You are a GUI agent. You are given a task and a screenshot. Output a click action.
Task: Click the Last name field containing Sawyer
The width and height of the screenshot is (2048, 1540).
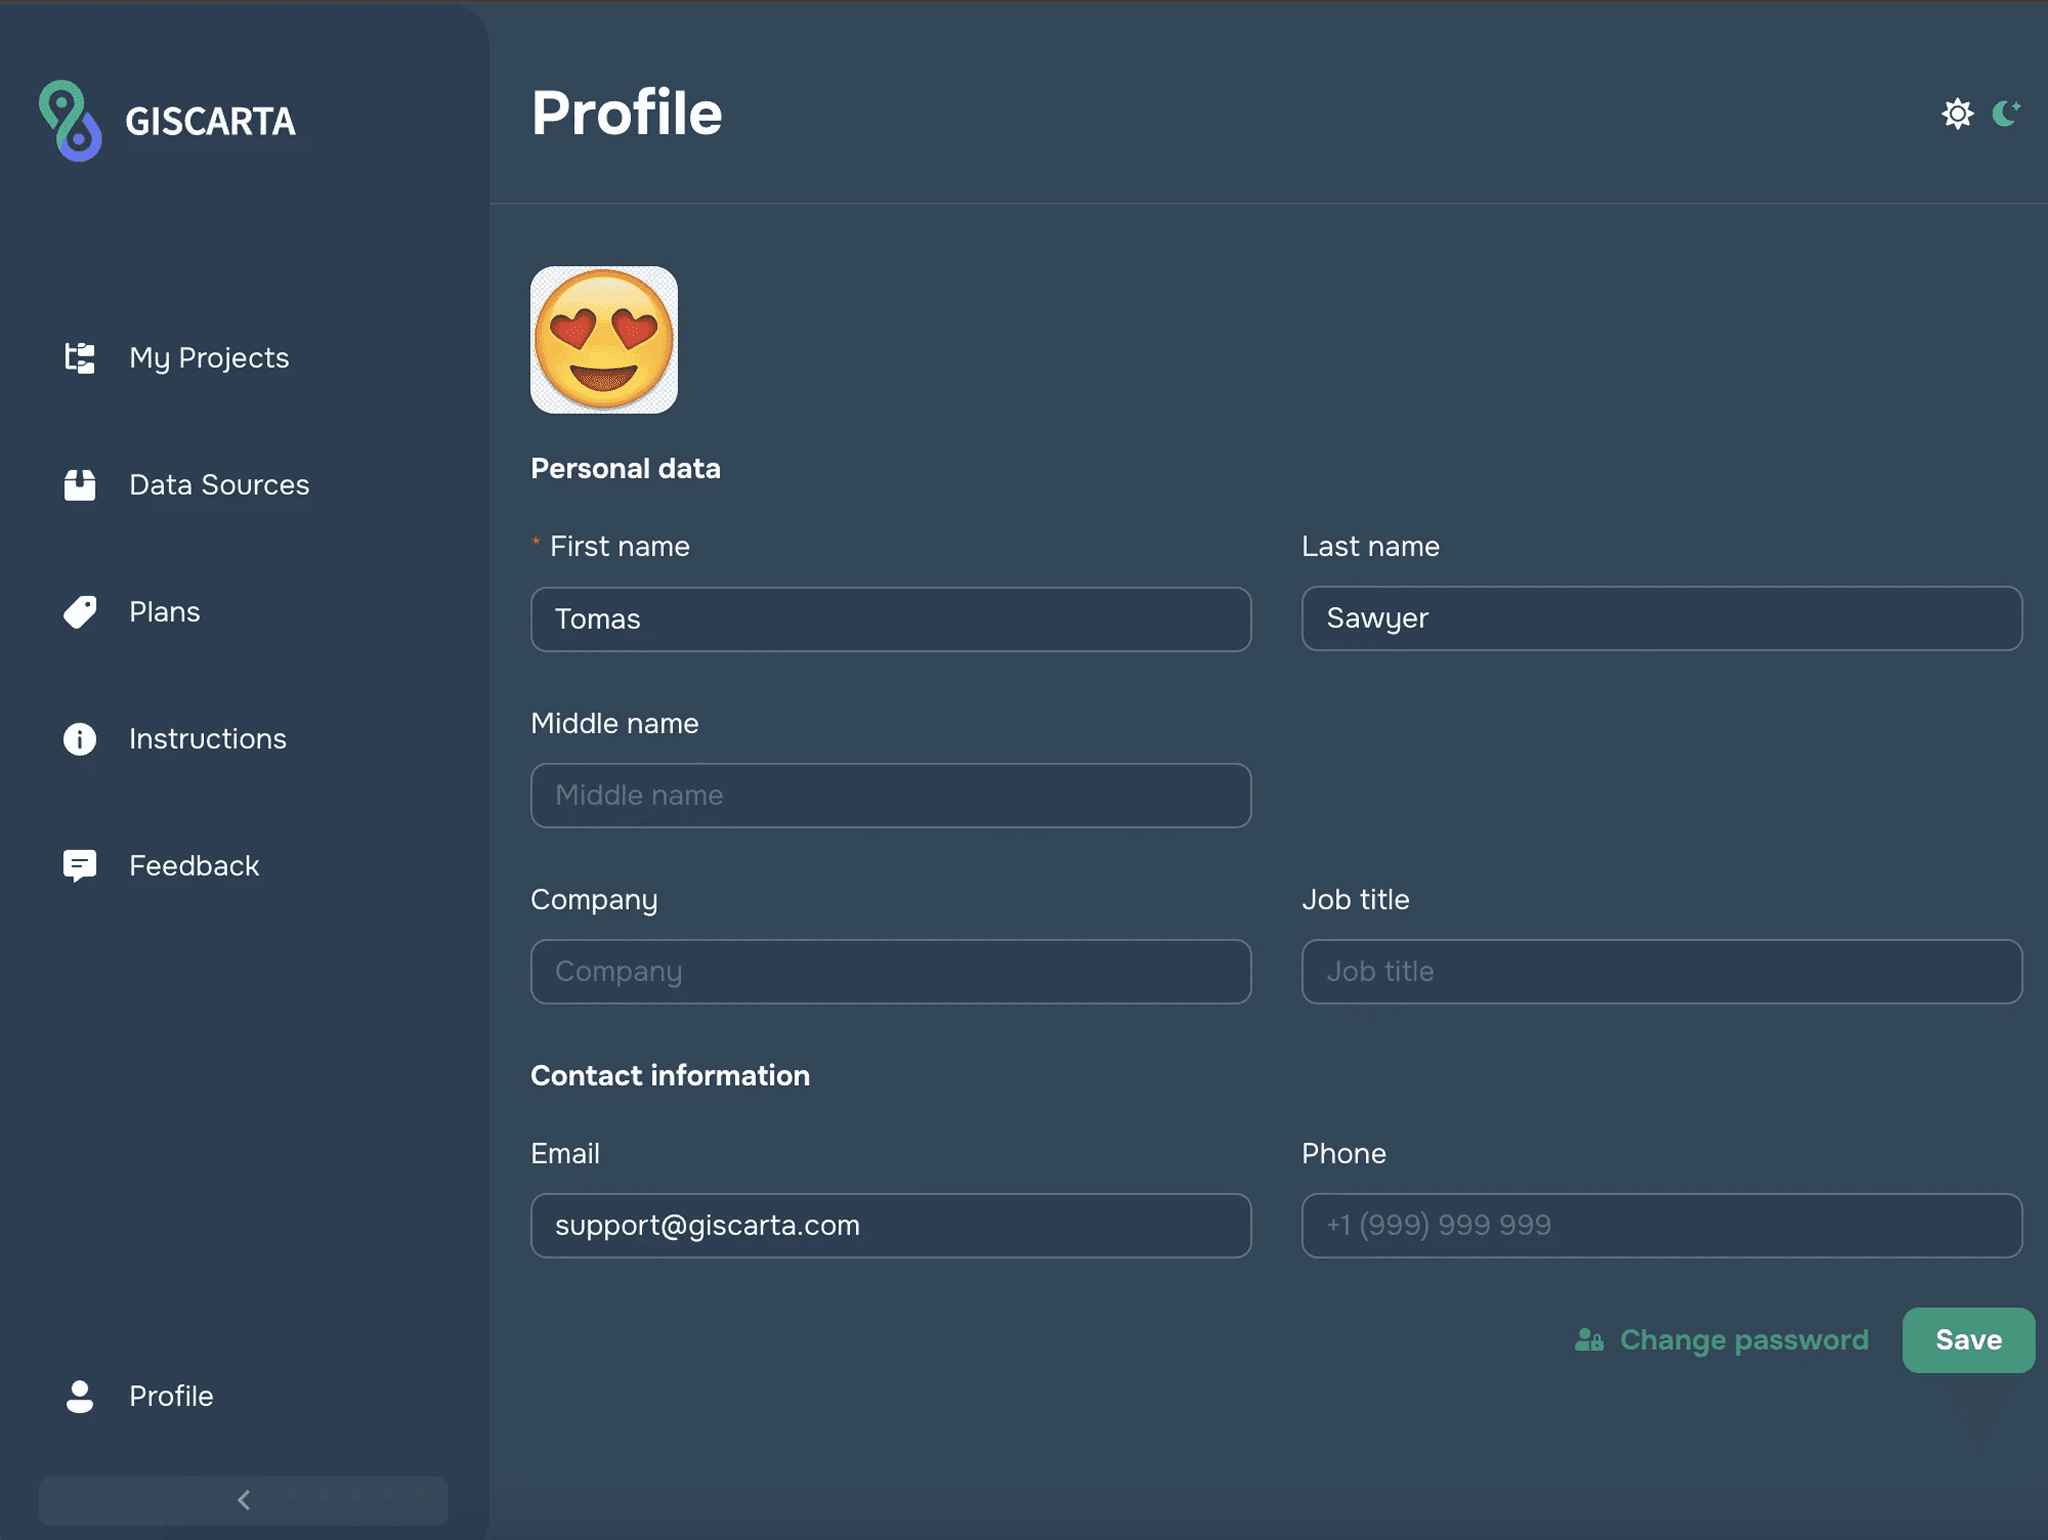[x=1661, y=619]
